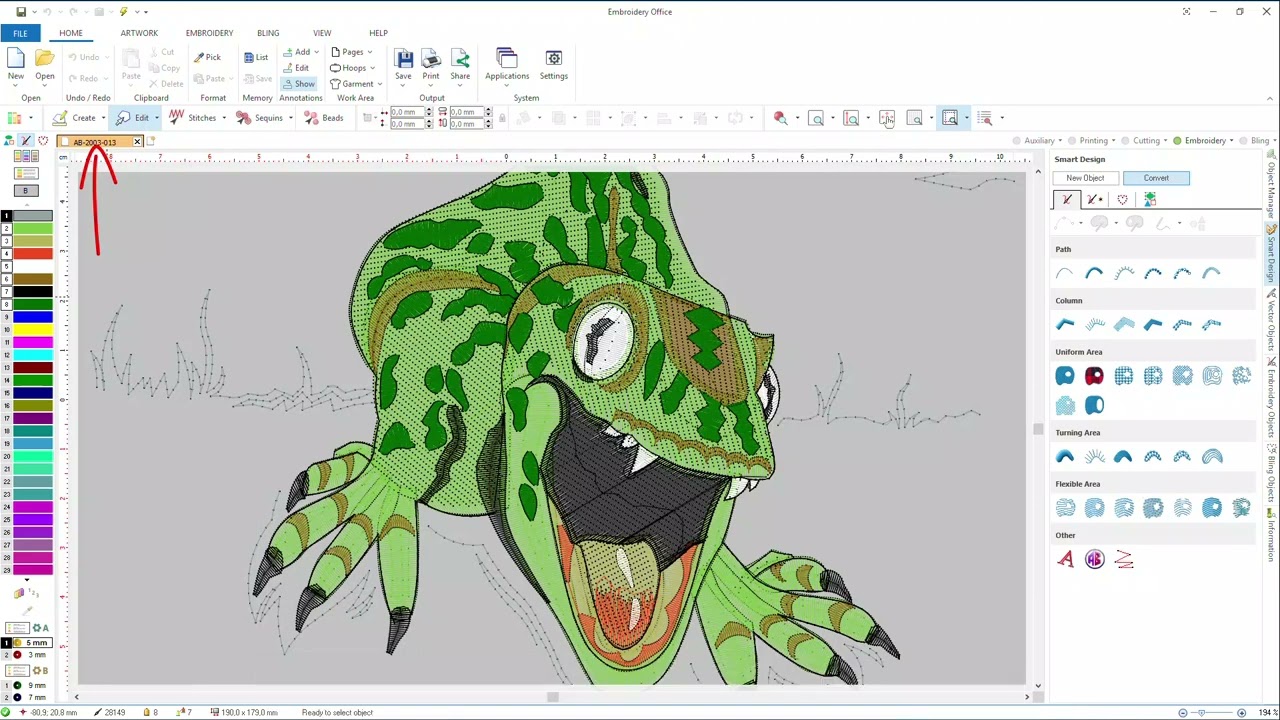Image resolution: width=1280 pixels, height=720 pixels.
Task: Click the New document icon
Action: click(16, 59)
